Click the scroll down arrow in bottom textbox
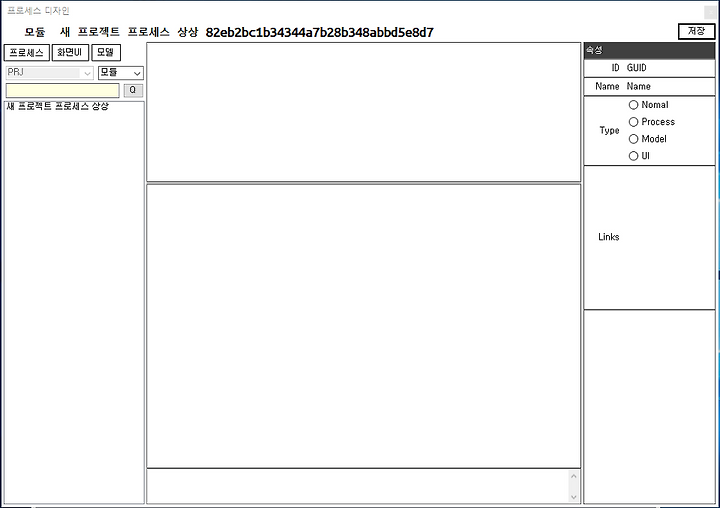The width and height of the screenshot is (720, 508). [574, 497]
